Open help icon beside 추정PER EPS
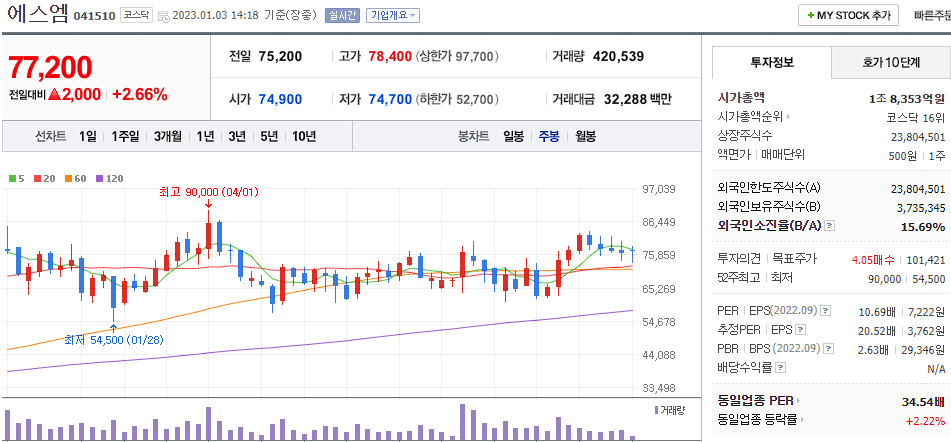The image size is (951, 442). pos(801,330)
